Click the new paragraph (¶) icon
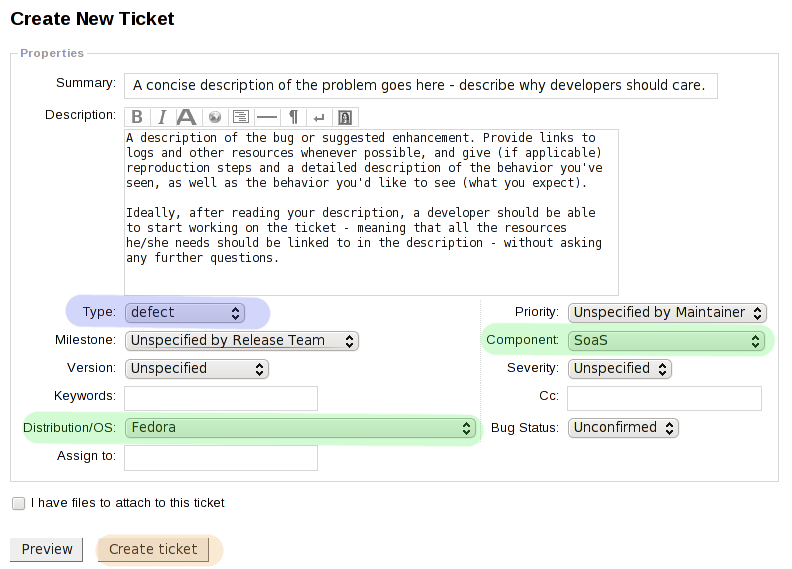The width and height of the screenshot is (792, 569). coord(294,116)
